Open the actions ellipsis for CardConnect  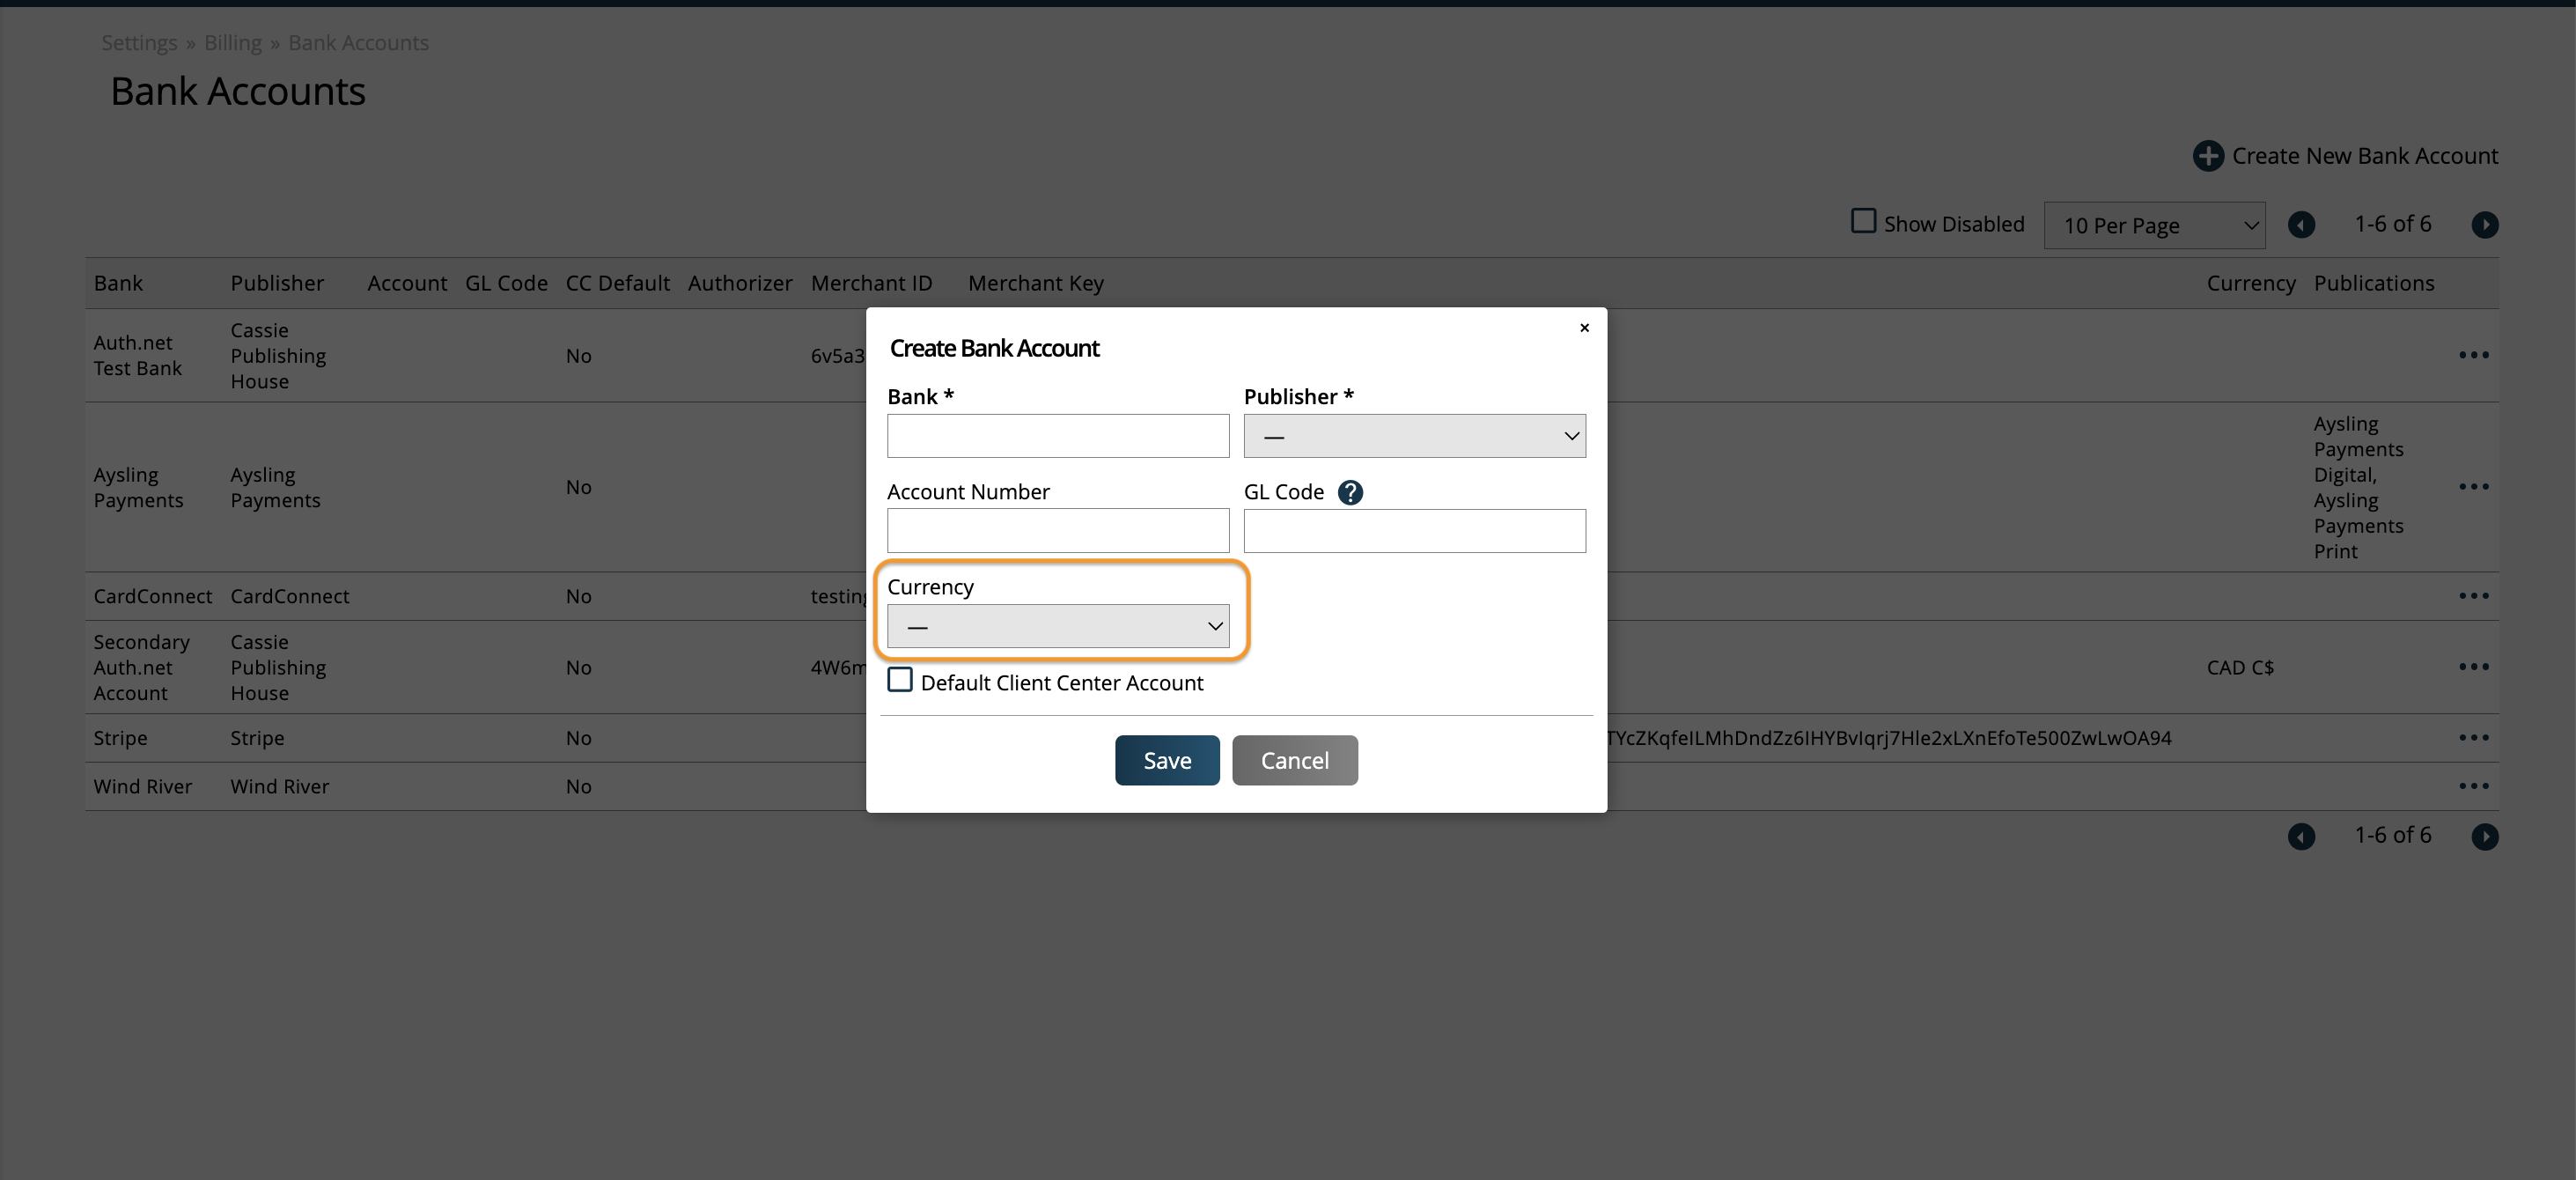coord(2475,595)
